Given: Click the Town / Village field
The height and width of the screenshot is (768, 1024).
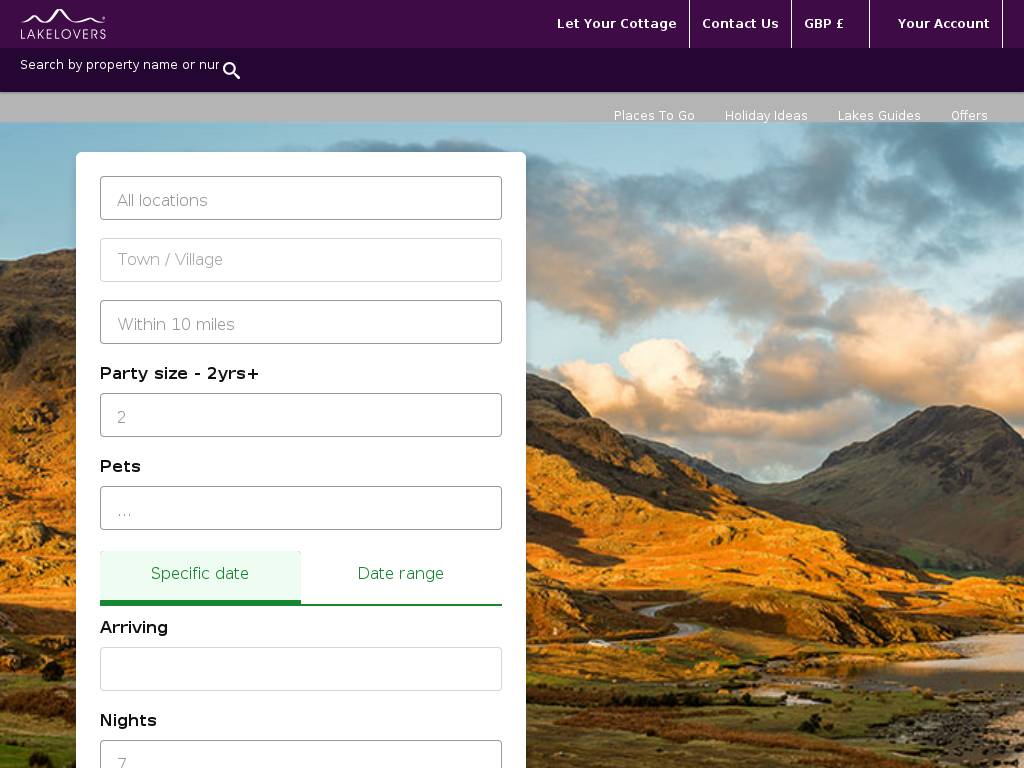Looking at the screenshot, I should [x=301, y=260].
